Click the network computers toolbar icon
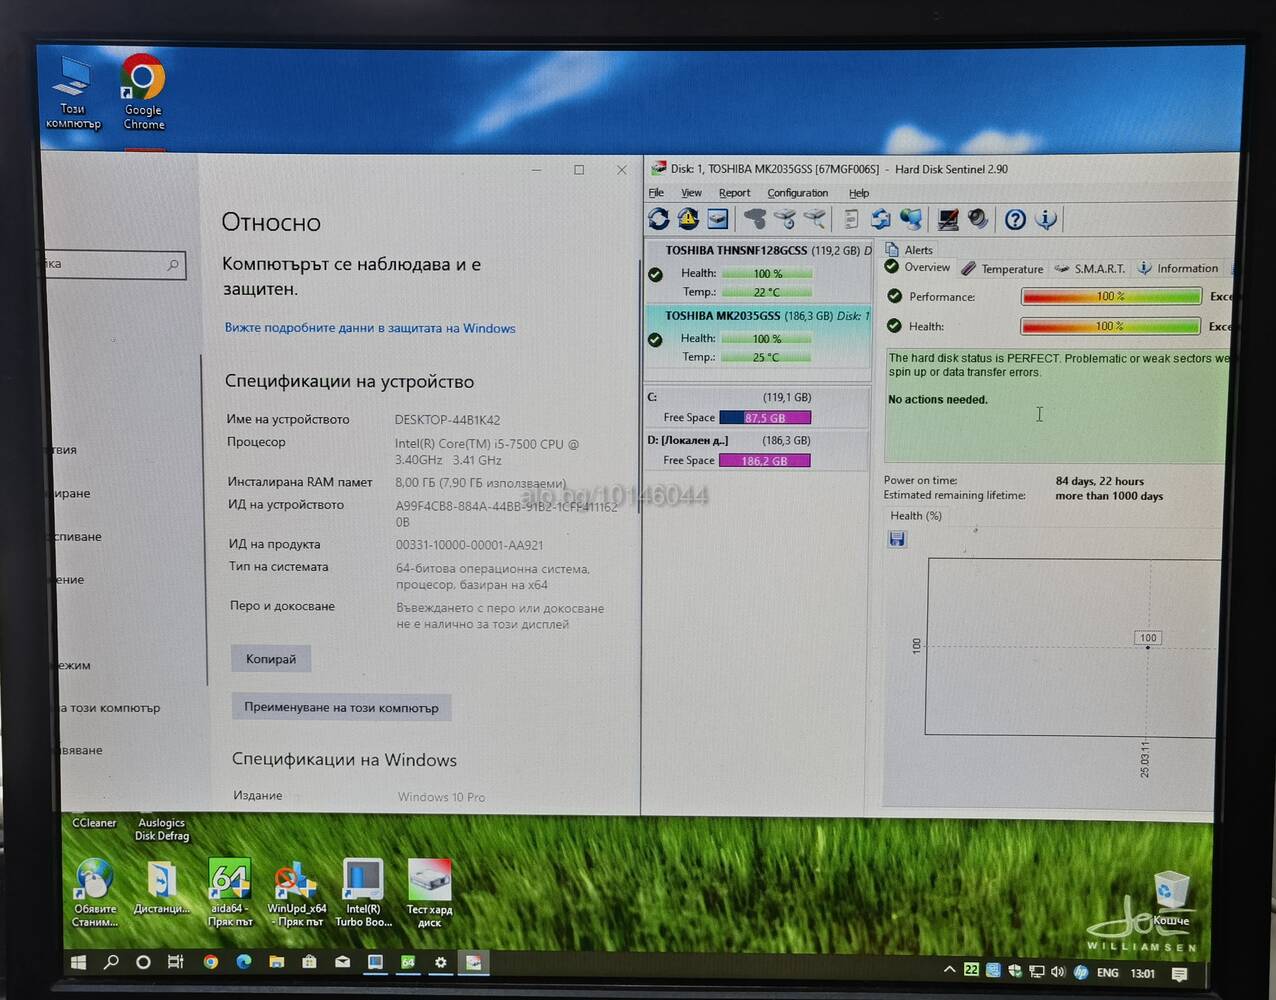1276x1000 pixels. tap(911, 219)
